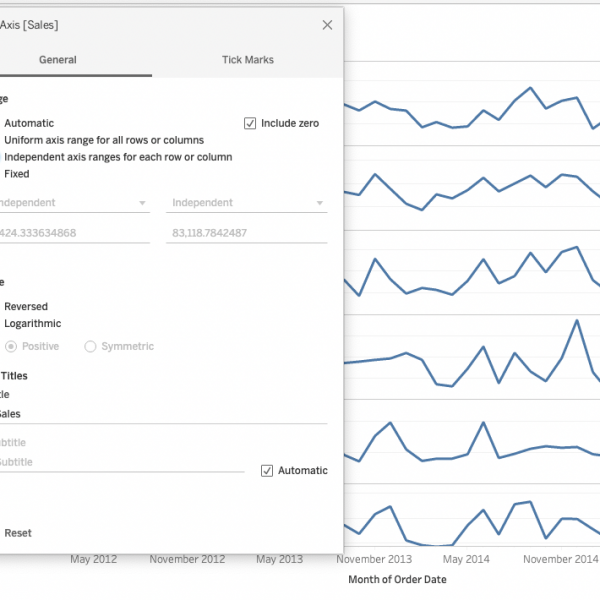Pick the Fixed range option
Screen dimensions: 600x600
16,174
